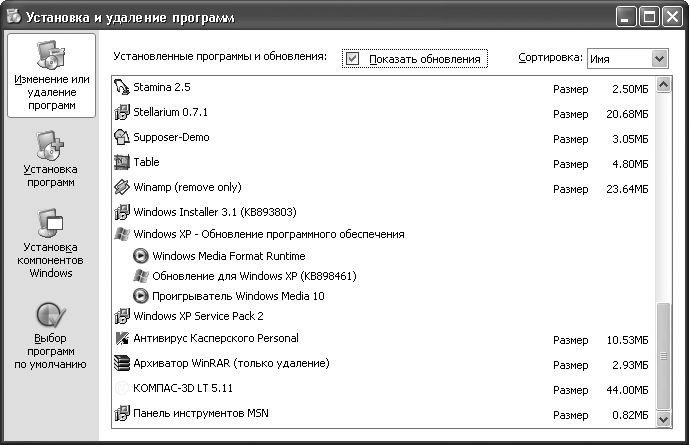Click the Антивирус Касперского Personal icon
Viewport: 689px width, 445px height.
122,339
